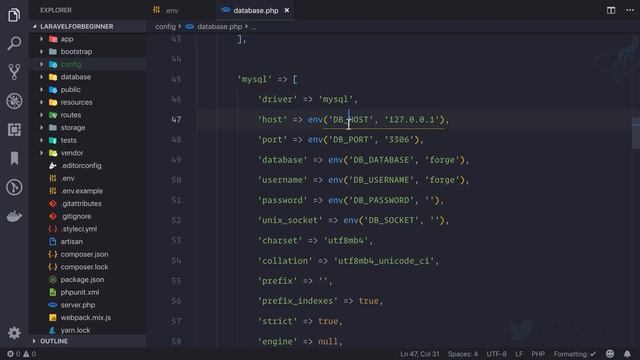Open the Bookmarks view icon
The image size is (640, 360).
pyautogui.click(x=14, y=158)
